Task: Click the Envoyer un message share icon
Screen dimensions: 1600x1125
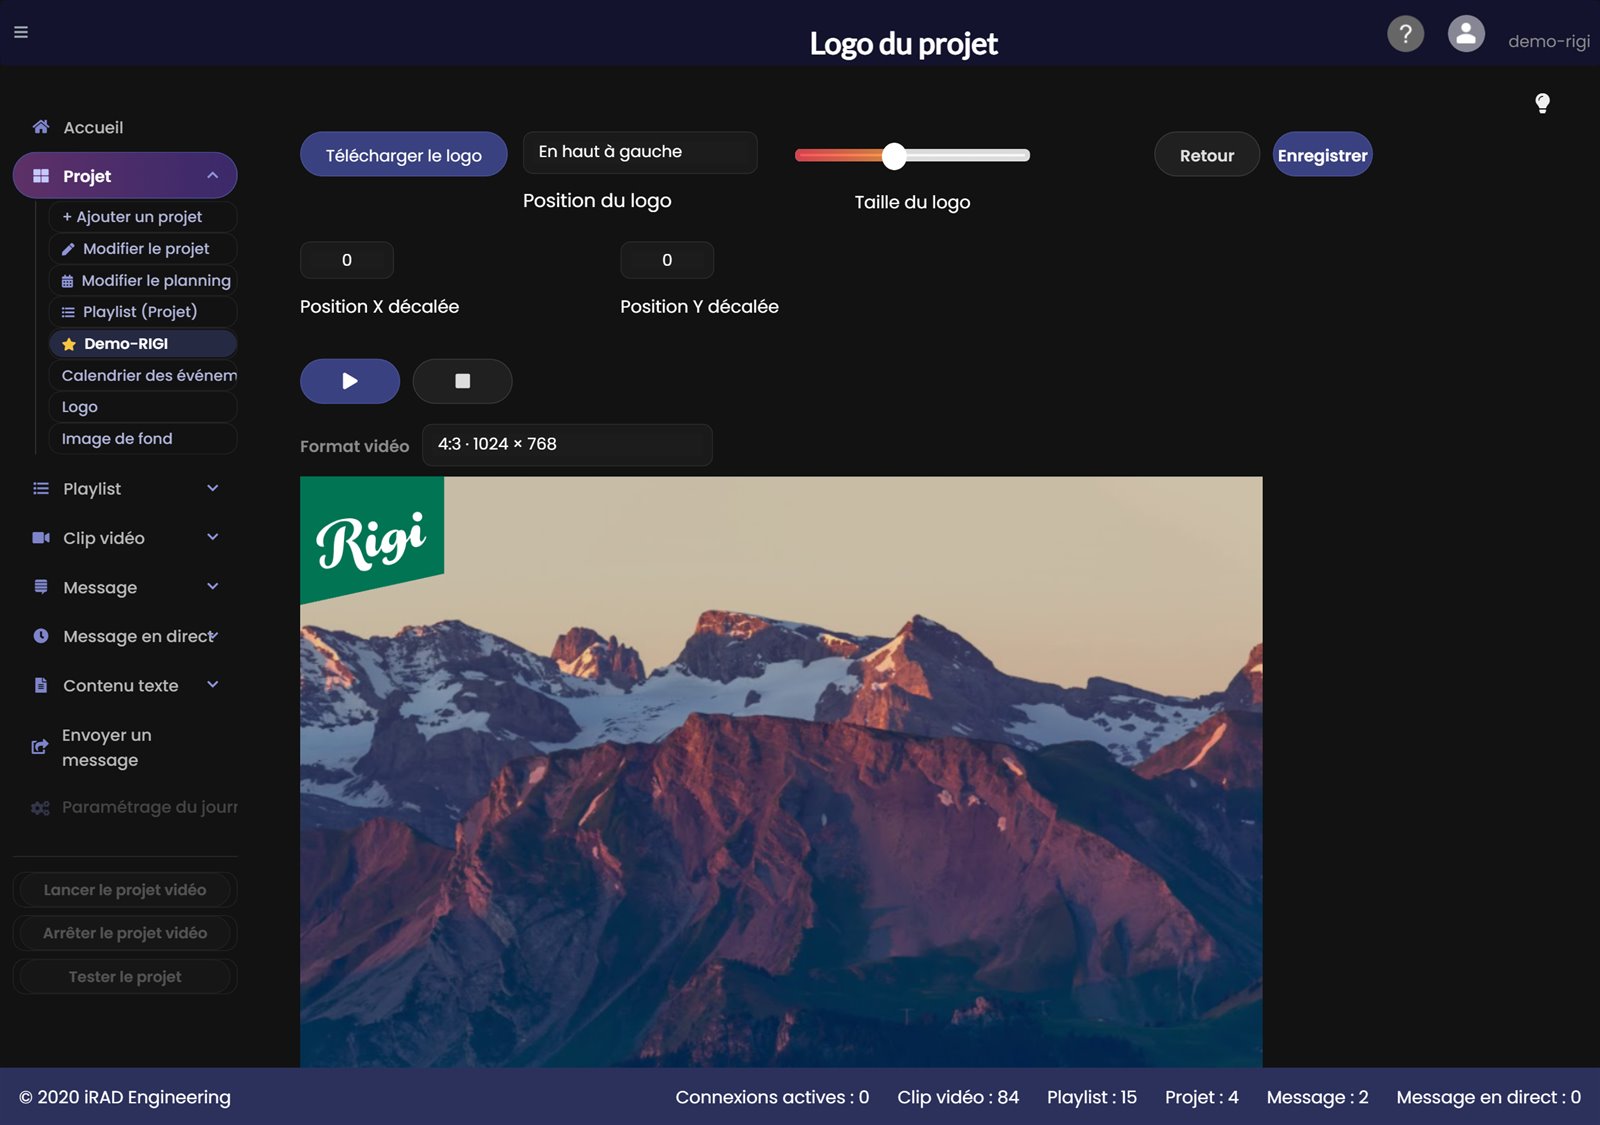Action: point(40,747)
